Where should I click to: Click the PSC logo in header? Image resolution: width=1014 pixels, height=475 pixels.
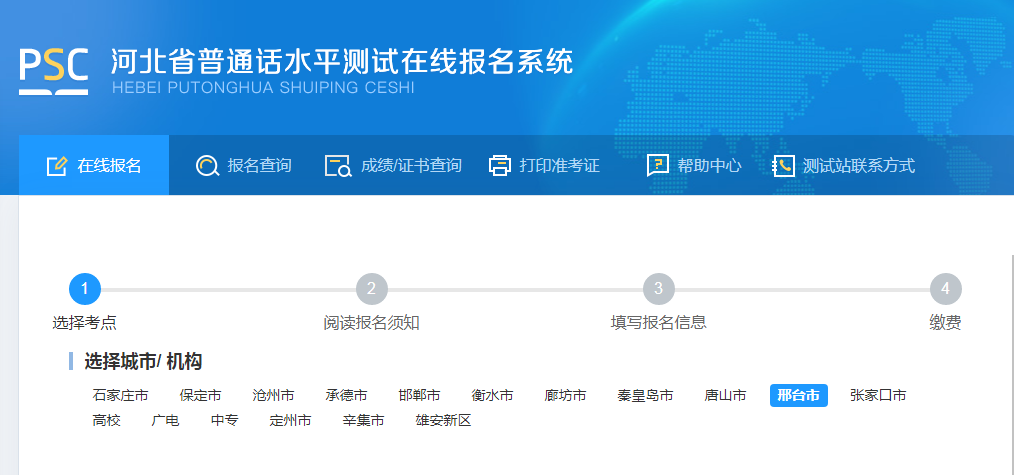(x=53, y=71)
